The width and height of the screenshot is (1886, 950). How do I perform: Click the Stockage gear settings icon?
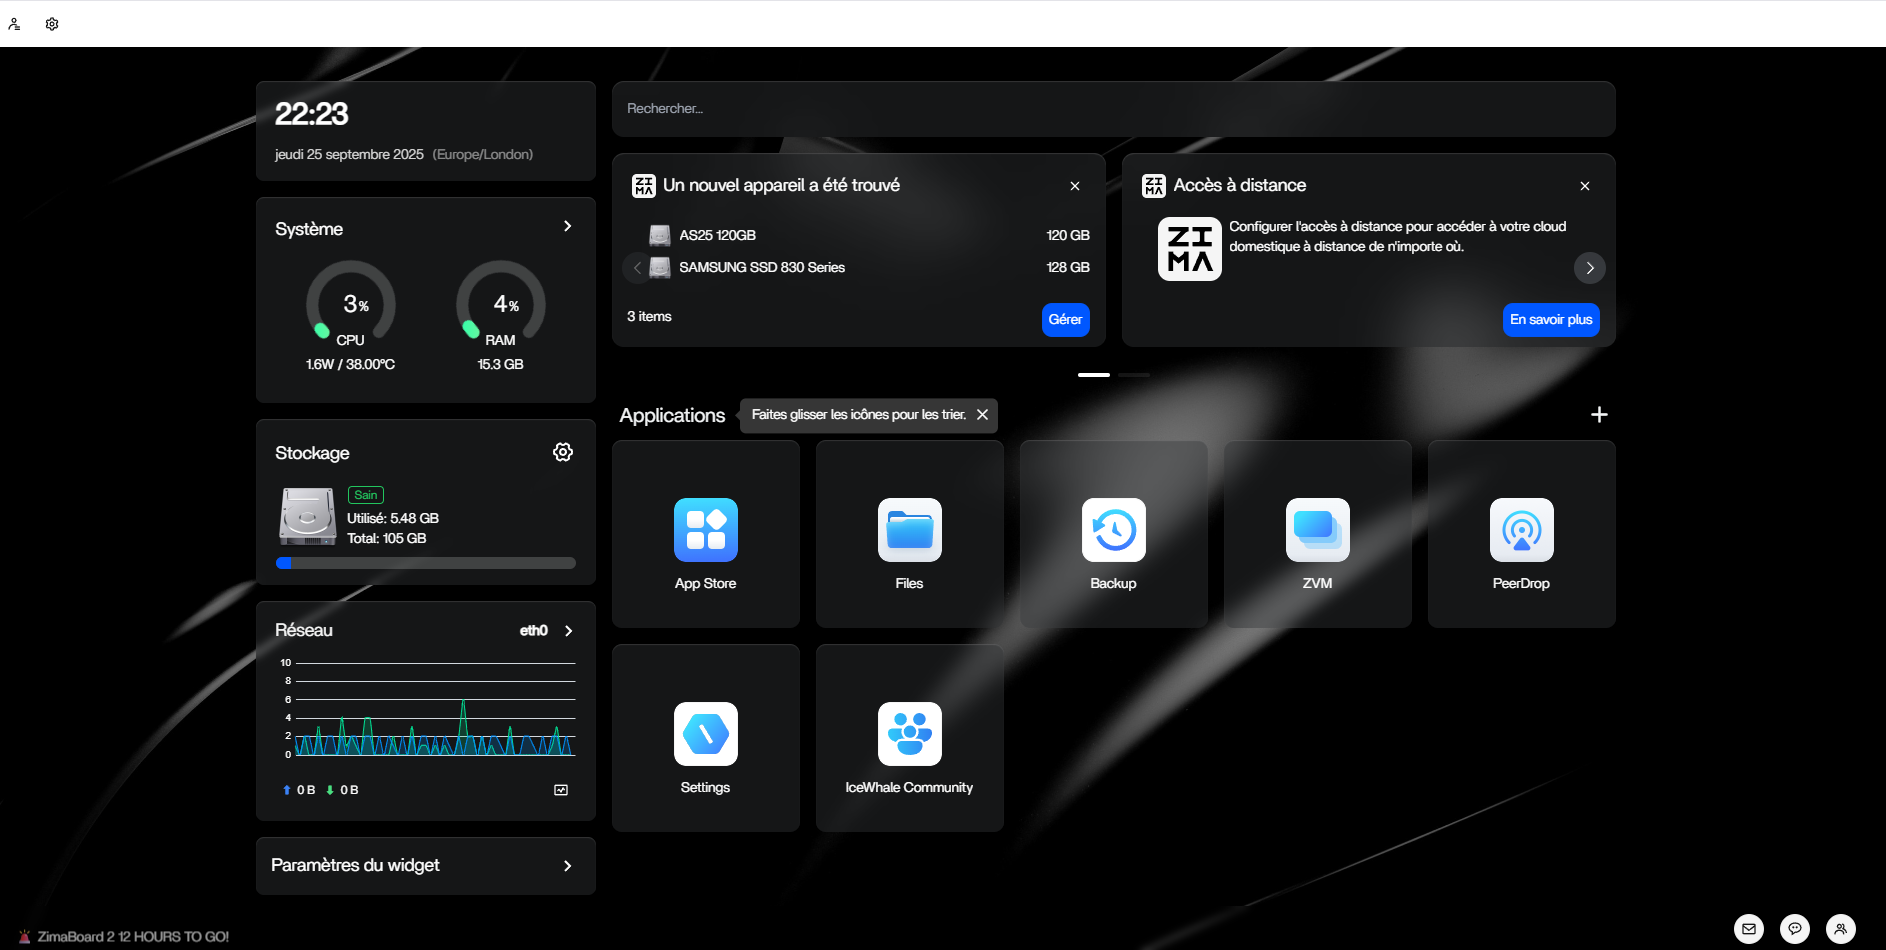[563, 452]
